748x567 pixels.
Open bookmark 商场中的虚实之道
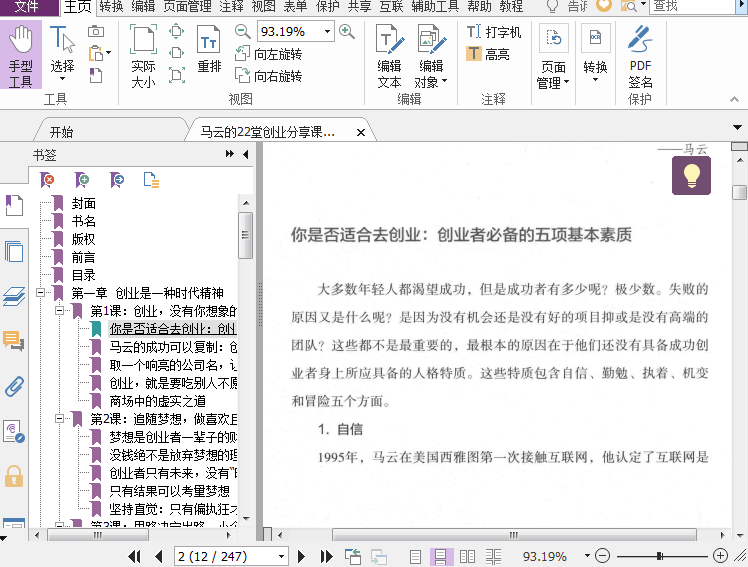click(158, 401)
